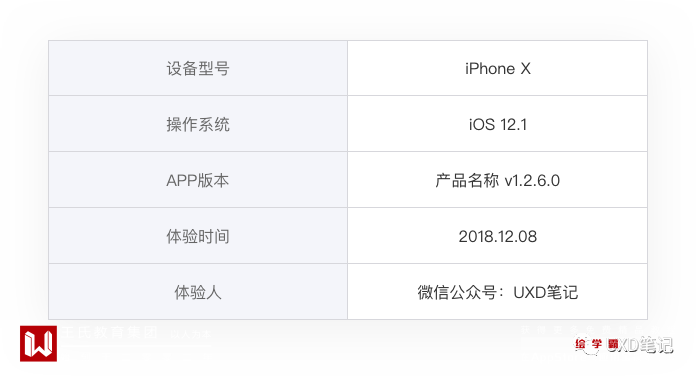The height and width of the screenshot is (376, 696).
Task: Click the 产品名称 v1.2.6.0 cell
Action: [x=498, y=180]
